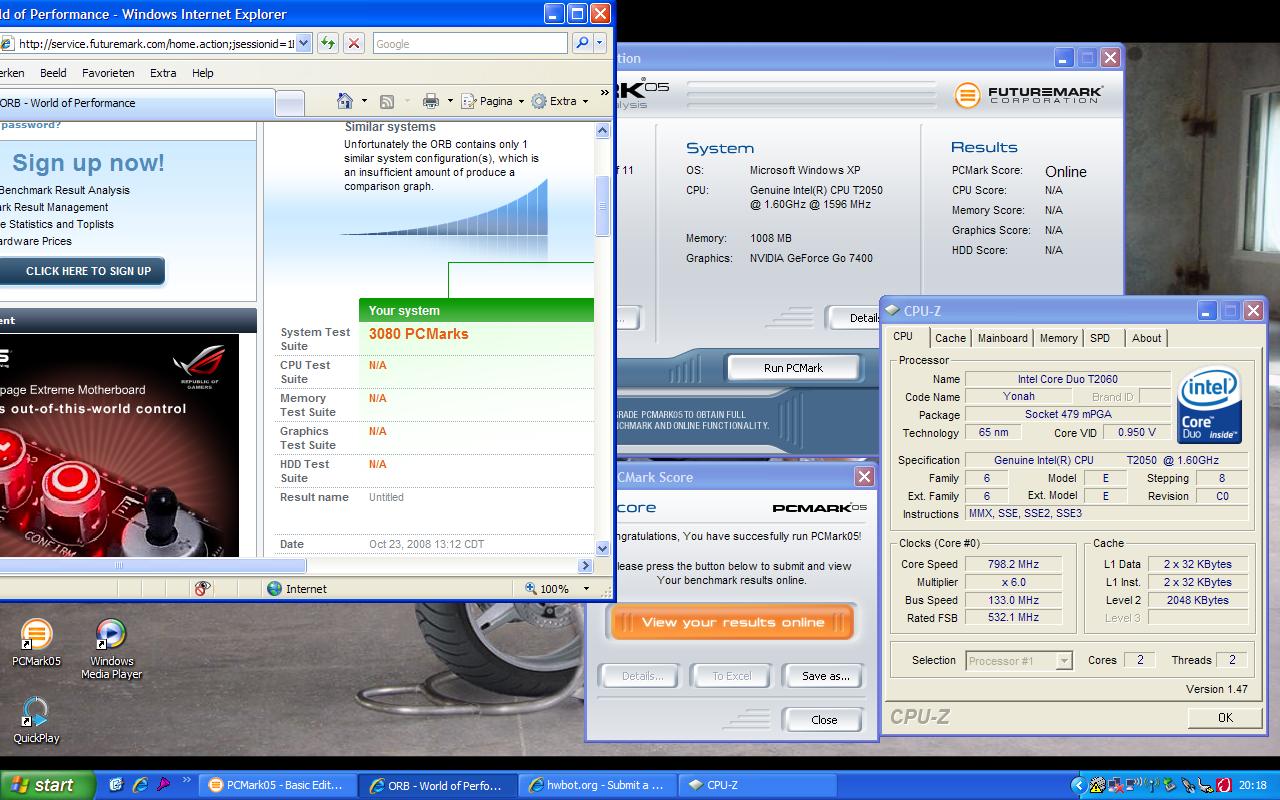The height and width of the screenshot is (800, 1280).
Task: Open the Extra menu in the menu bar
Action: pos(163,73)
